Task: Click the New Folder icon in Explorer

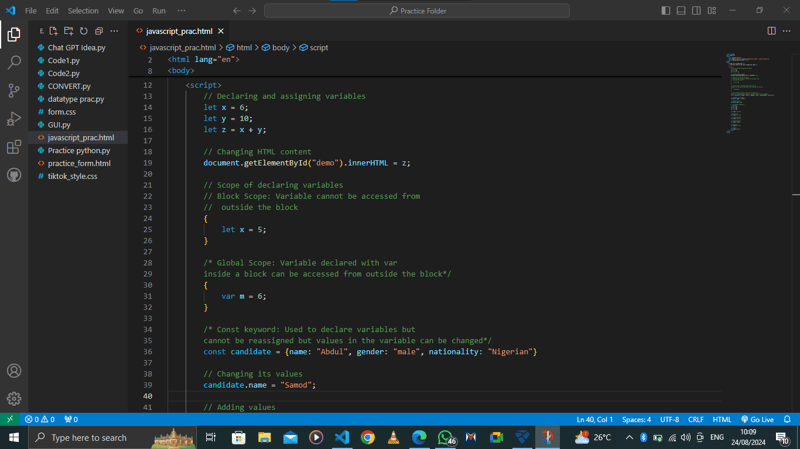Action: (68, 31)
